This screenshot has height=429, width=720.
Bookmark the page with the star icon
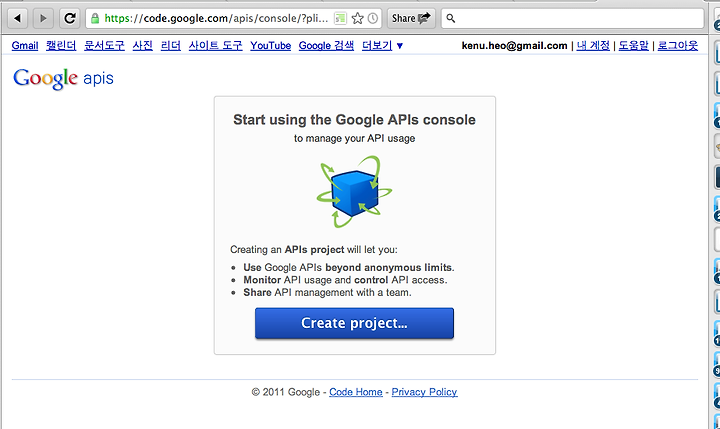(357, 18)
